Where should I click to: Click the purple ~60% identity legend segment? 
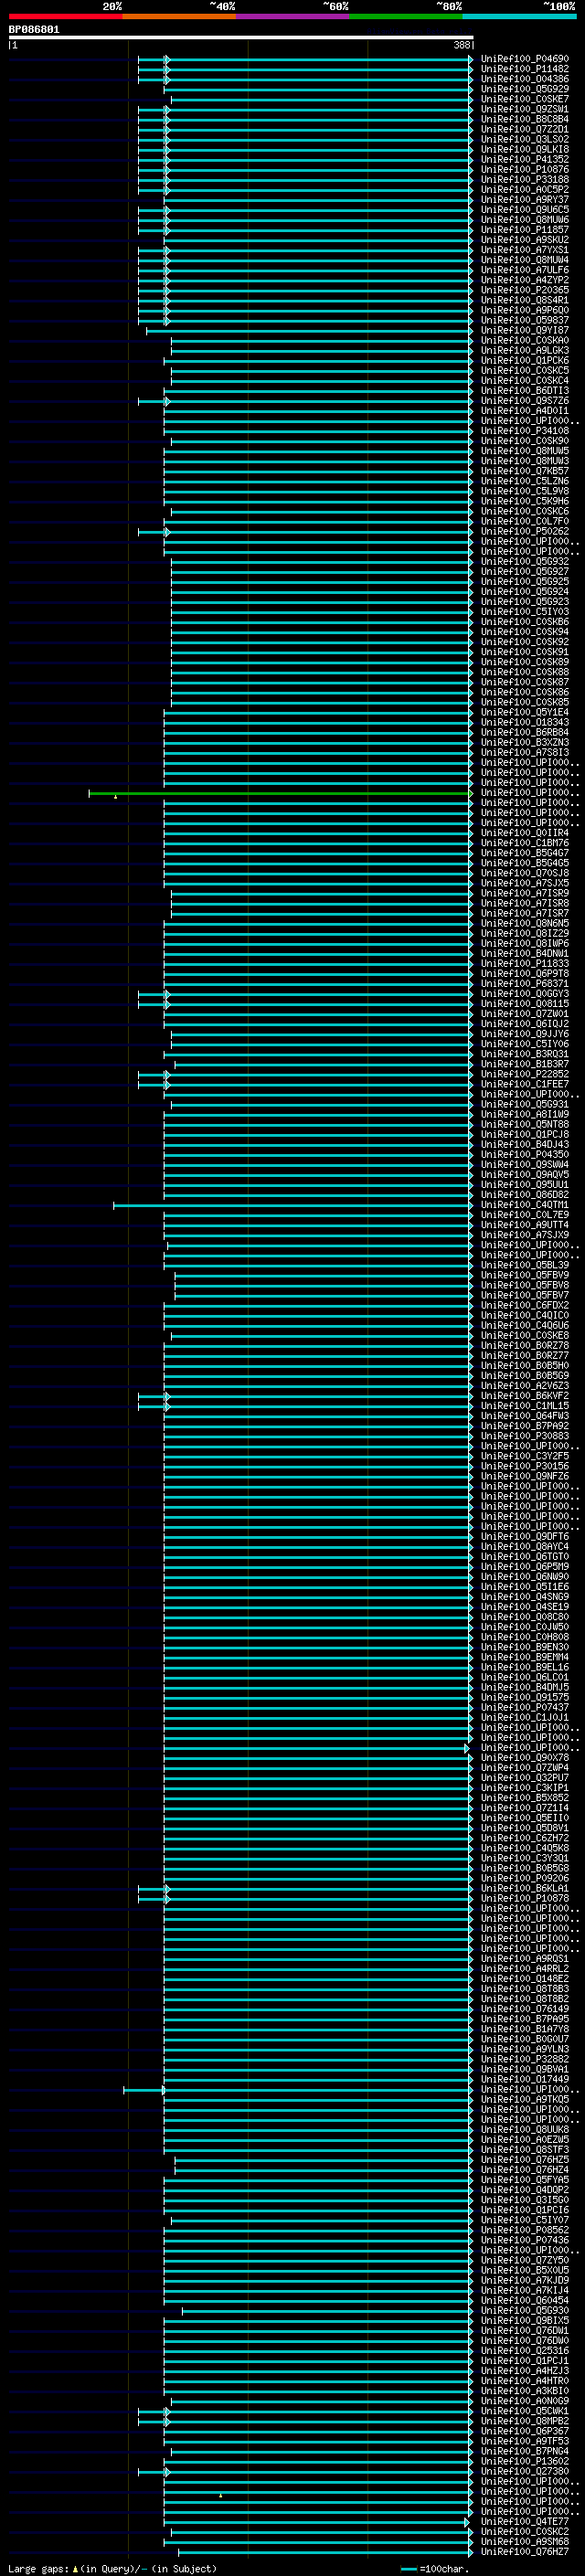[x=293, y=16]
